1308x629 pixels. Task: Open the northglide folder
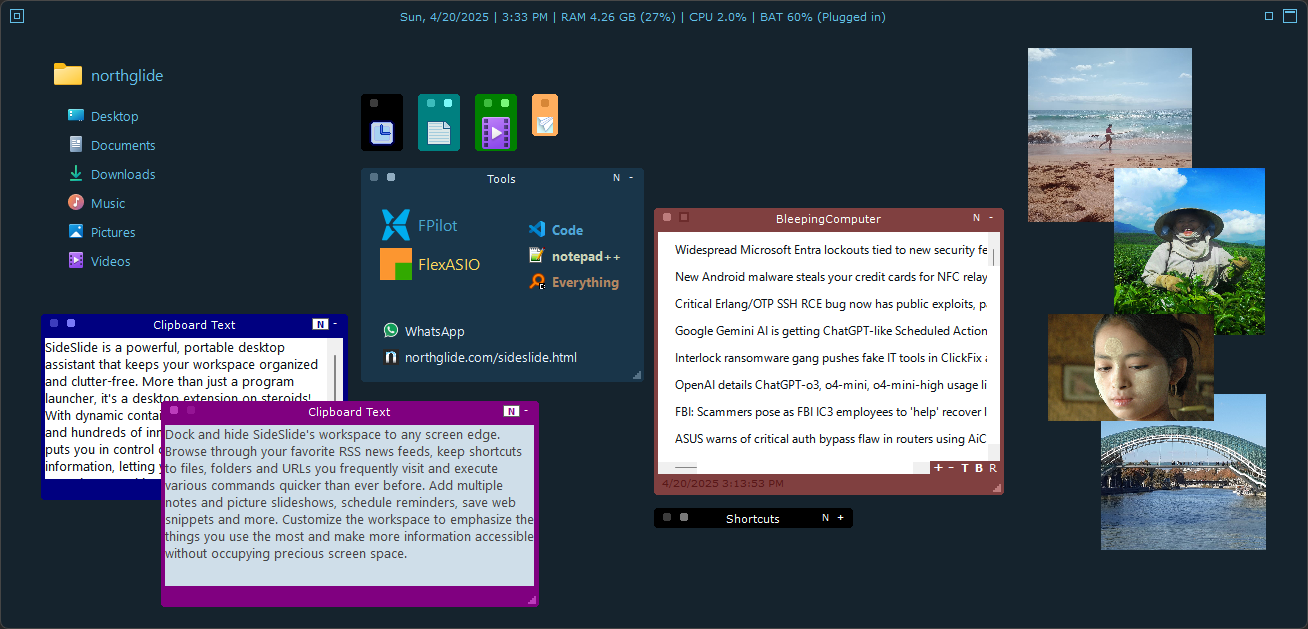[x=109, y=75]
